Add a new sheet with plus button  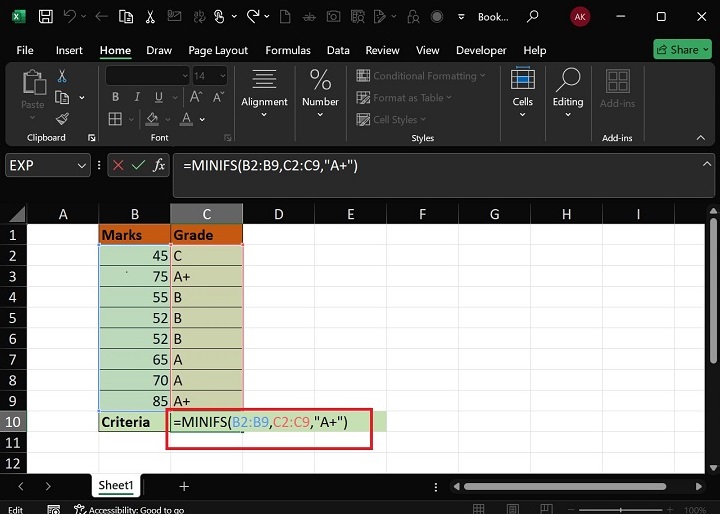184,486
